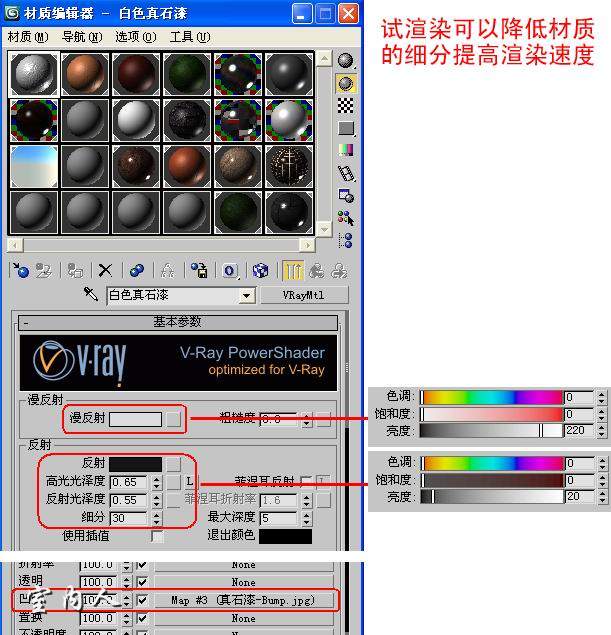
Task: Select the blue sky gradient material sample
Action: click(34, 166)
